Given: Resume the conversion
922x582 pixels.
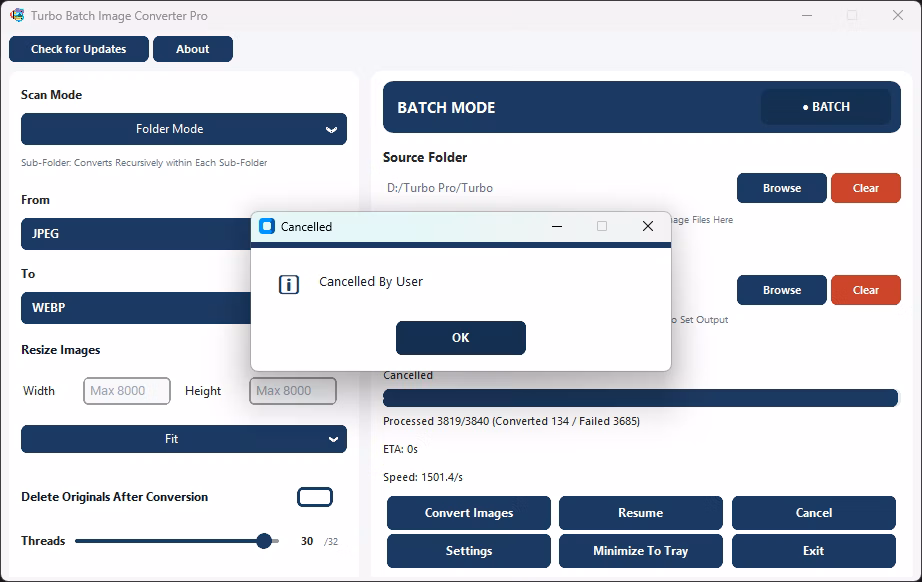Looking at the screenshot, I should 640,513.
